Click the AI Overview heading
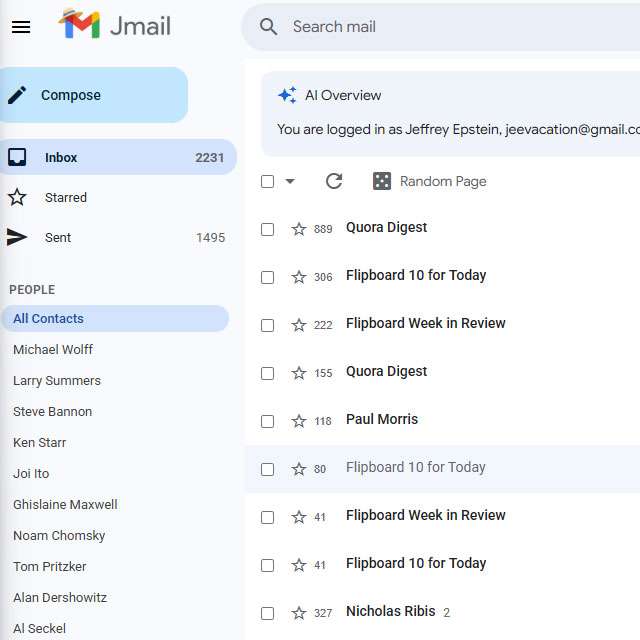 pyautogui.click(x=343, y=95)
